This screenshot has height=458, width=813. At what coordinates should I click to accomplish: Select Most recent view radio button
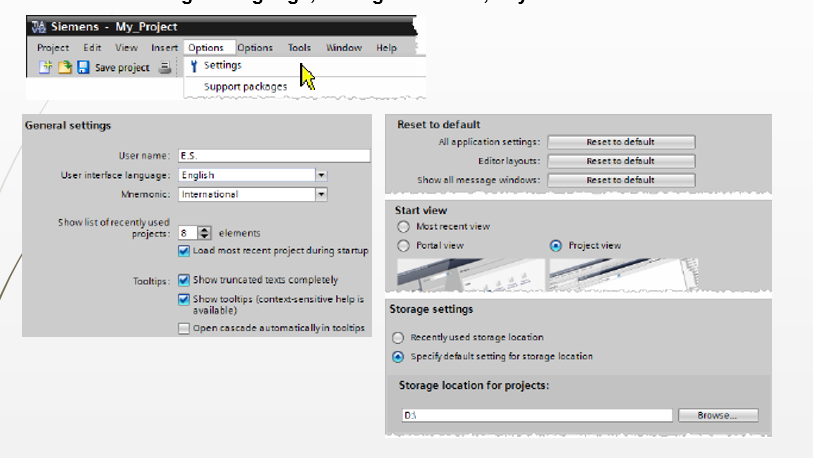pos(403,227)
